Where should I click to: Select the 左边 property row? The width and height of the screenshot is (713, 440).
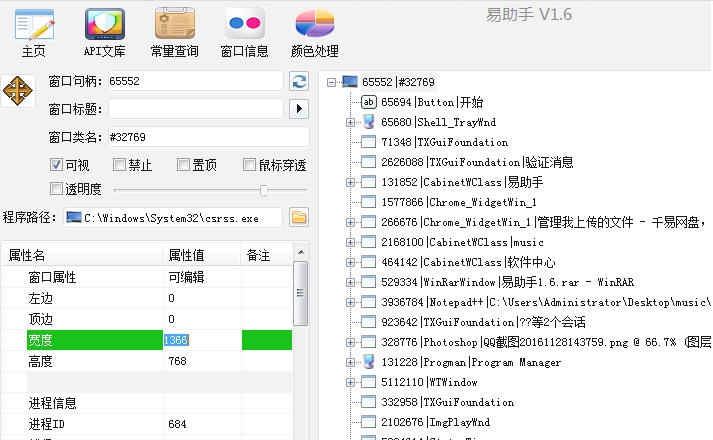(x=147, y=298)
